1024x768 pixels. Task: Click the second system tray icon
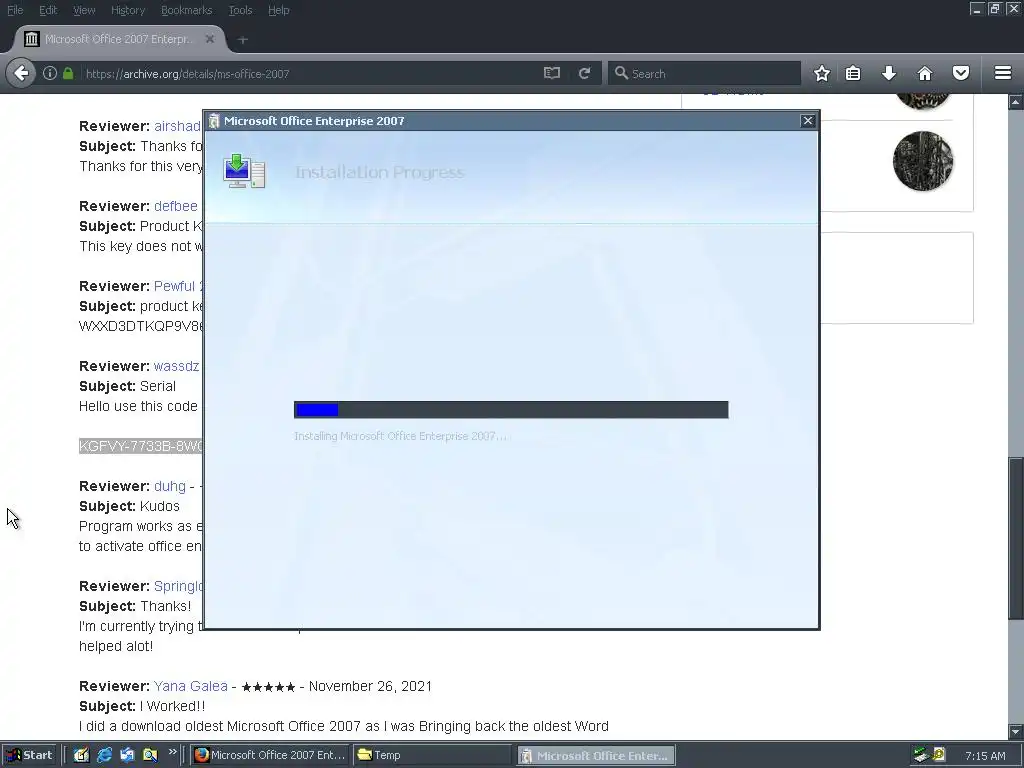click(x=939, y=756)
